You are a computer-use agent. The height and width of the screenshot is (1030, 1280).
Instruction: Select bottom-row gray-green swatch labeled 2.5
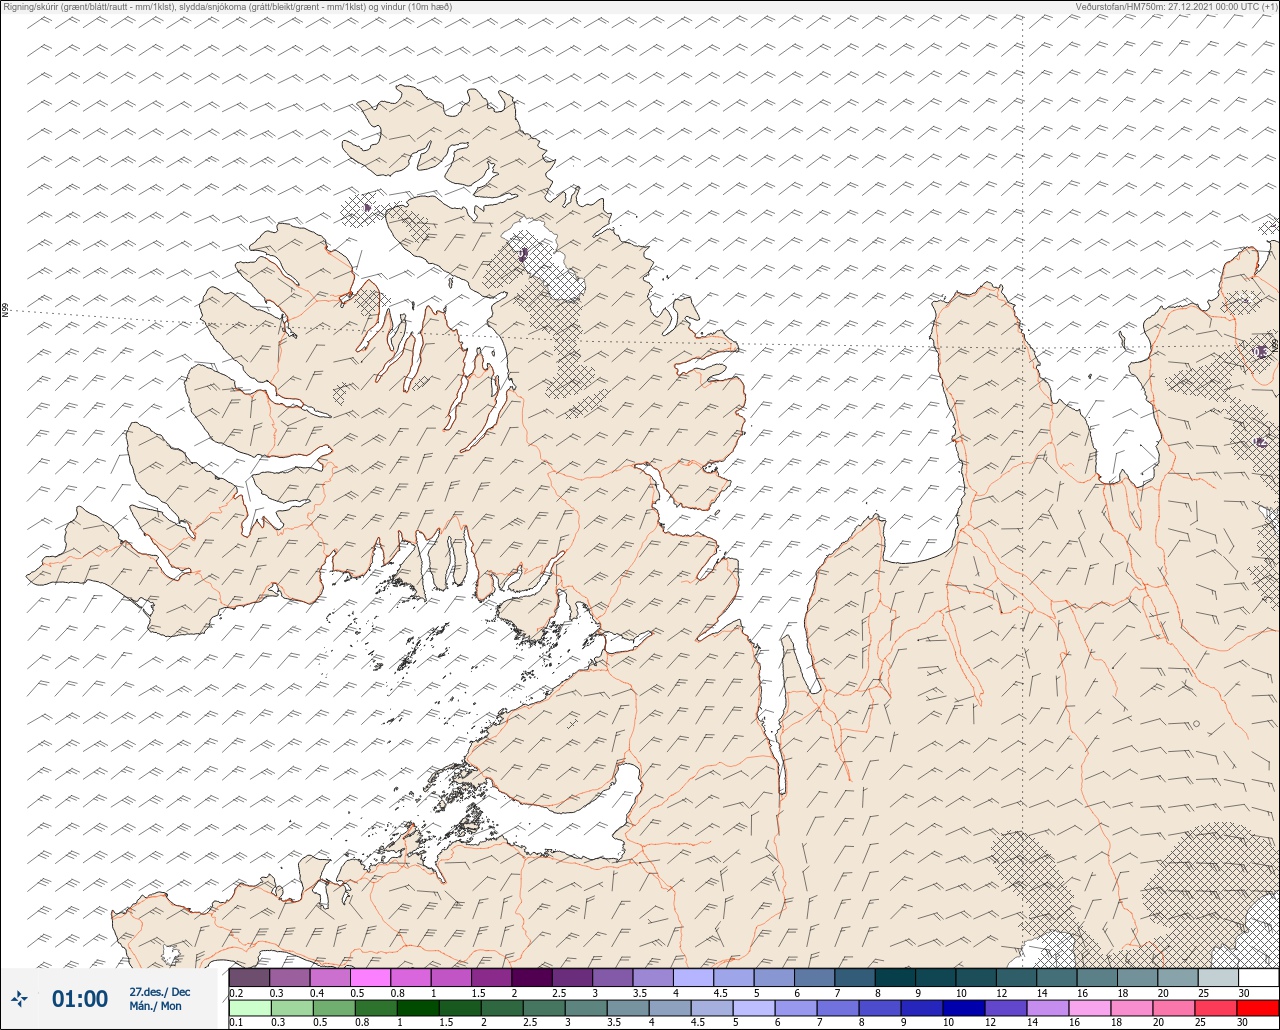pos(544,1007)
